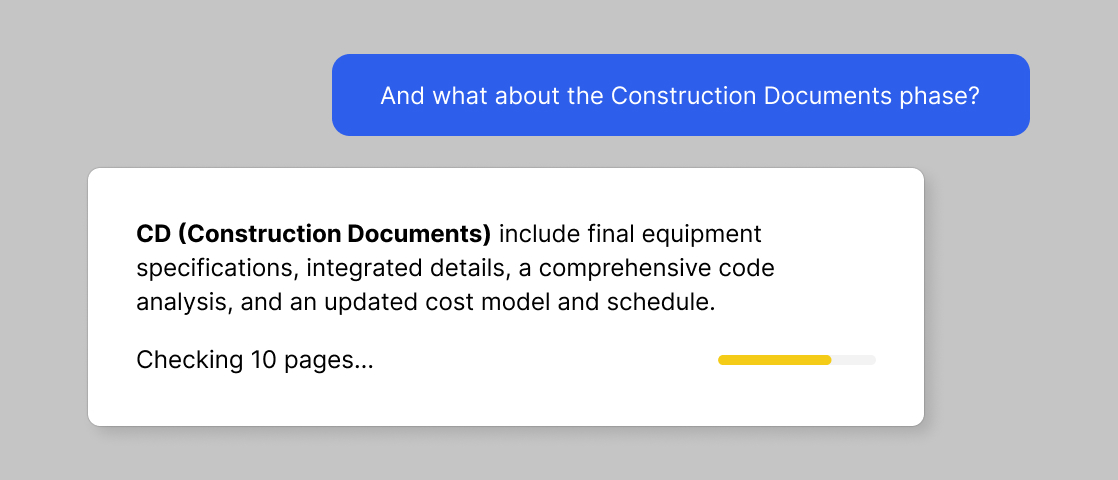Click the grey unfilled end of progress bar

[x=854, y=360]
